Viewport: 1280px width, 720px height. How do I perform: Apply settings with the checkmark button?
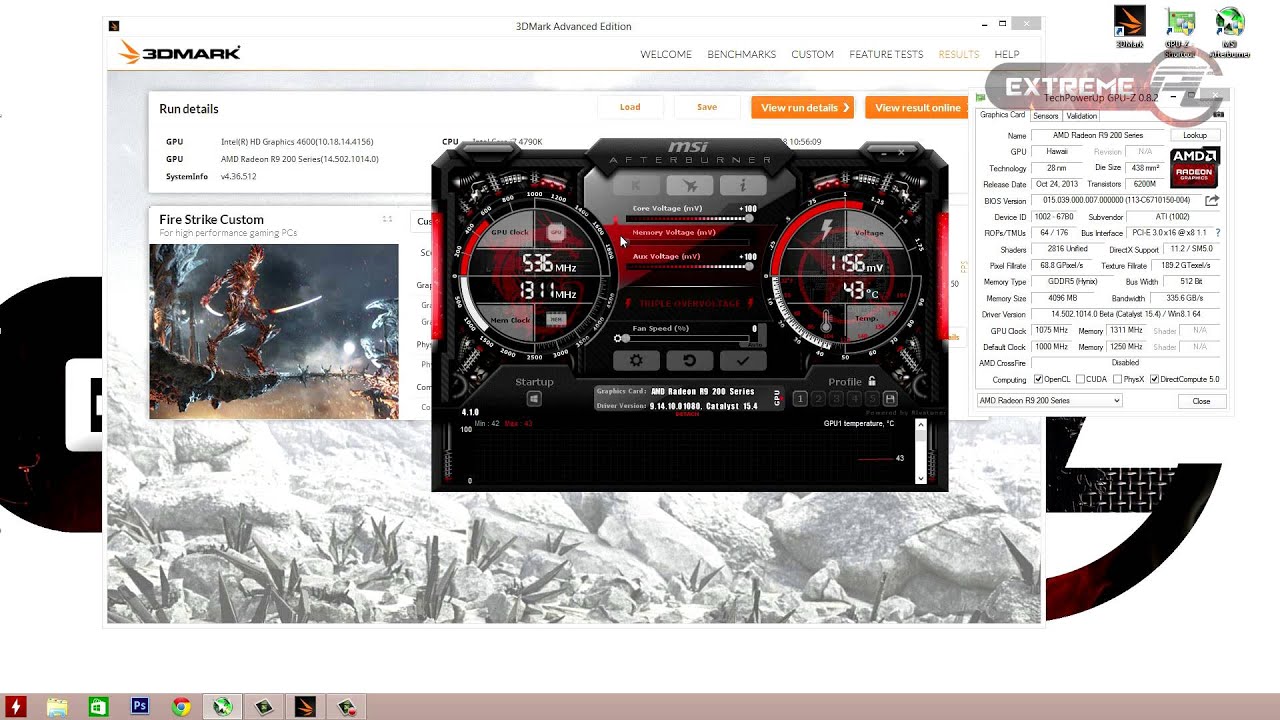coord(743,360)
